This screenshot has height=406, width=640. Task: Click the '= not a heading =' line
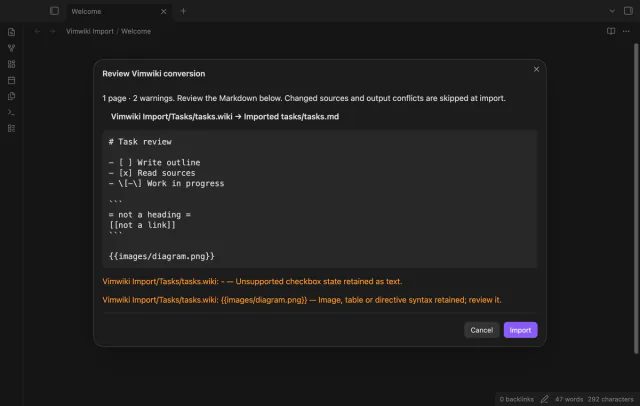[x=149, y=215]
